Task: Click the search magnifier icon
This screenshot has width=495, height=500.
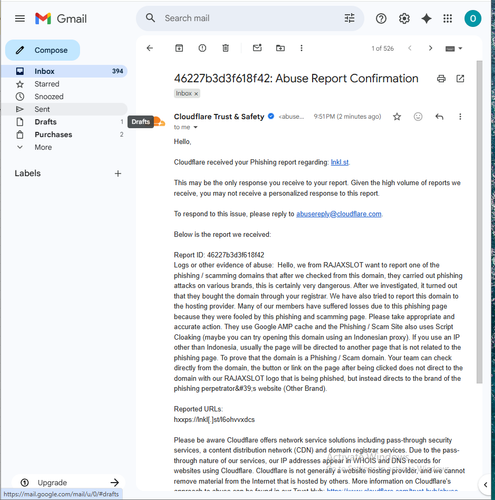Action: (x=150, y=18)
